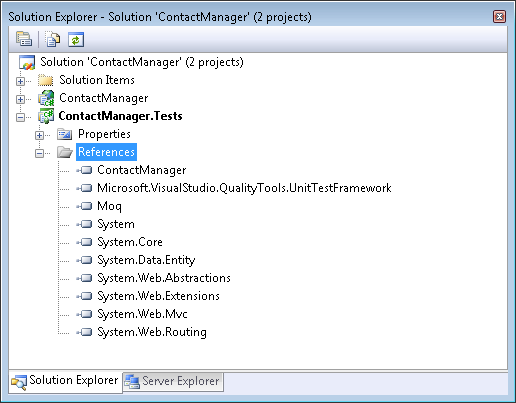Click the Moq reference icon
This screenshot has width=516, height=403.
point(84,206)
